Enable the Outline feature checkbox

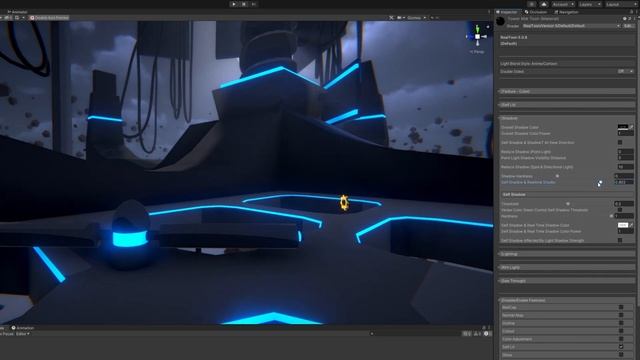(621, 323)
